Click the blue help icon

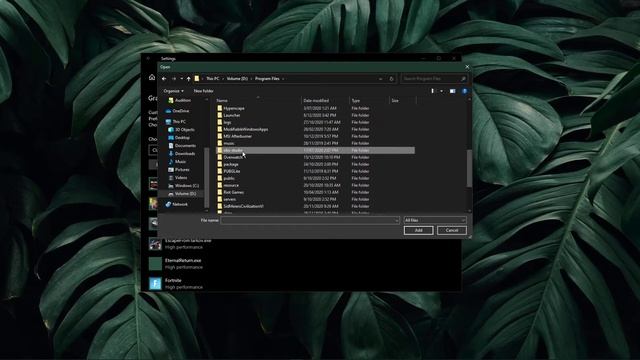tap(464, 91)
